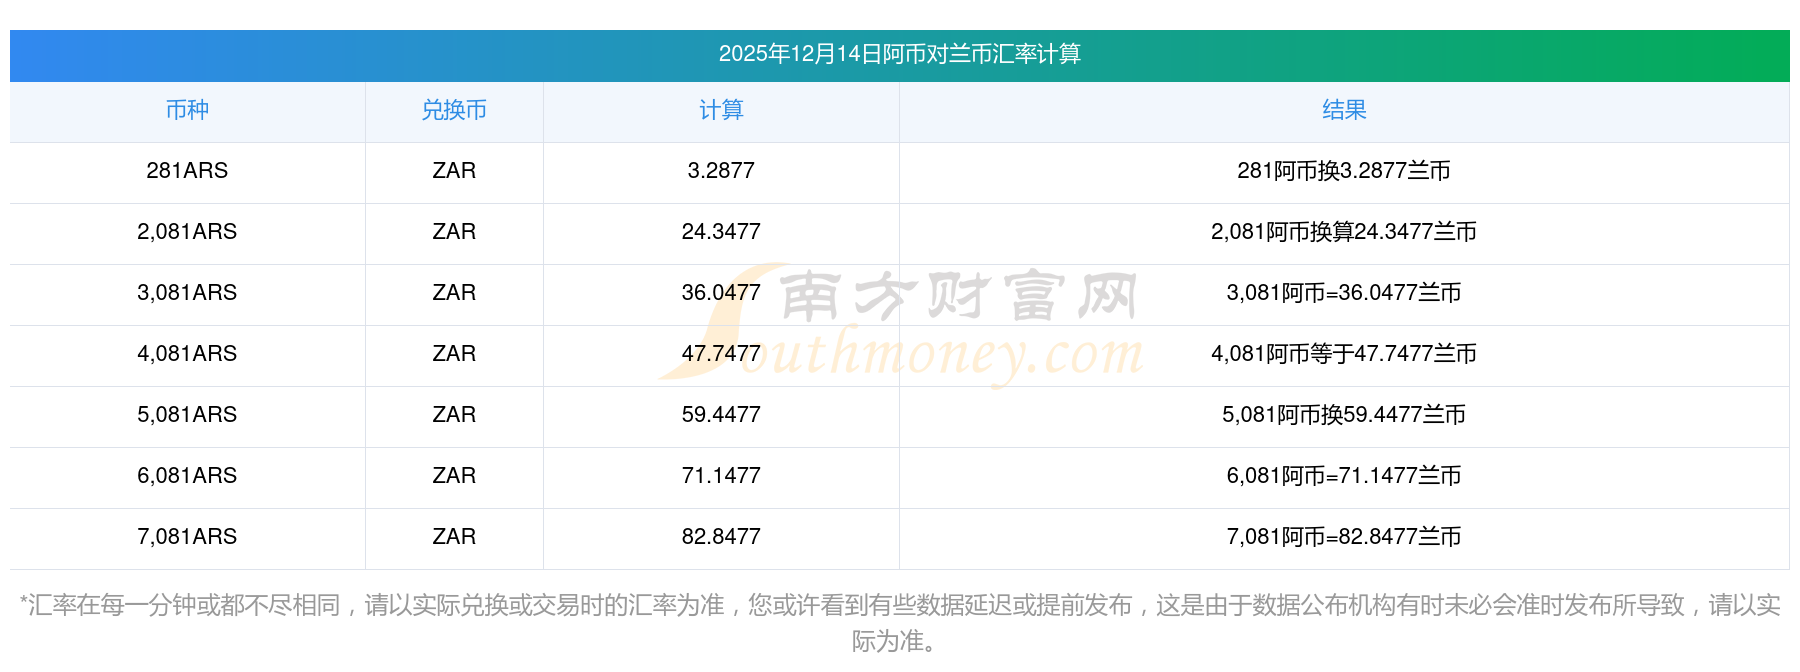Select the 结果 column header
1800x672 pixels.
pyautogui.click(x=1344, y=110)
